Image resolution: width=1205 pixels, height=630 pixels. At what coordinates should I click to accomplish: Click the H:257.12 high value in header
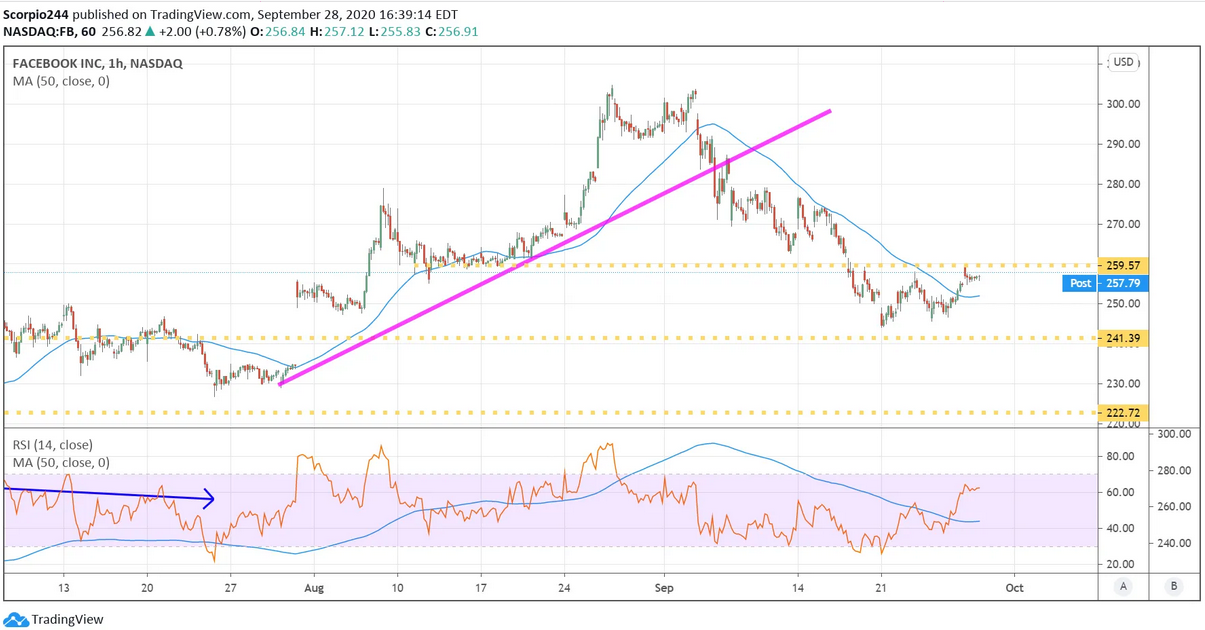[x=337, y=30]
